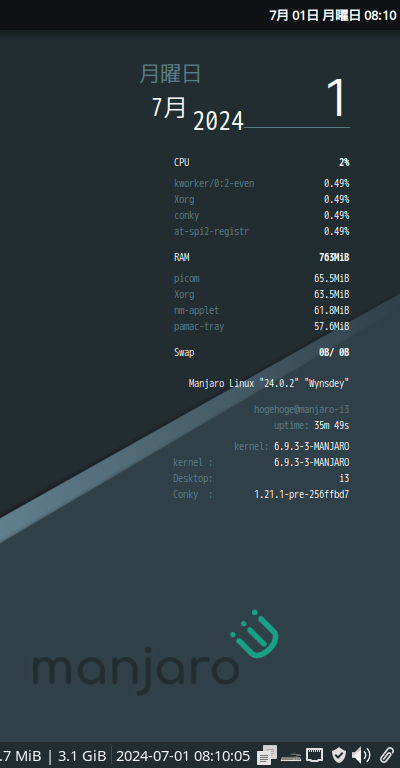The width and height of the screenshot is (400, 768).
Task: Select the at-spi2-registr process name
Action: [211, 232]
